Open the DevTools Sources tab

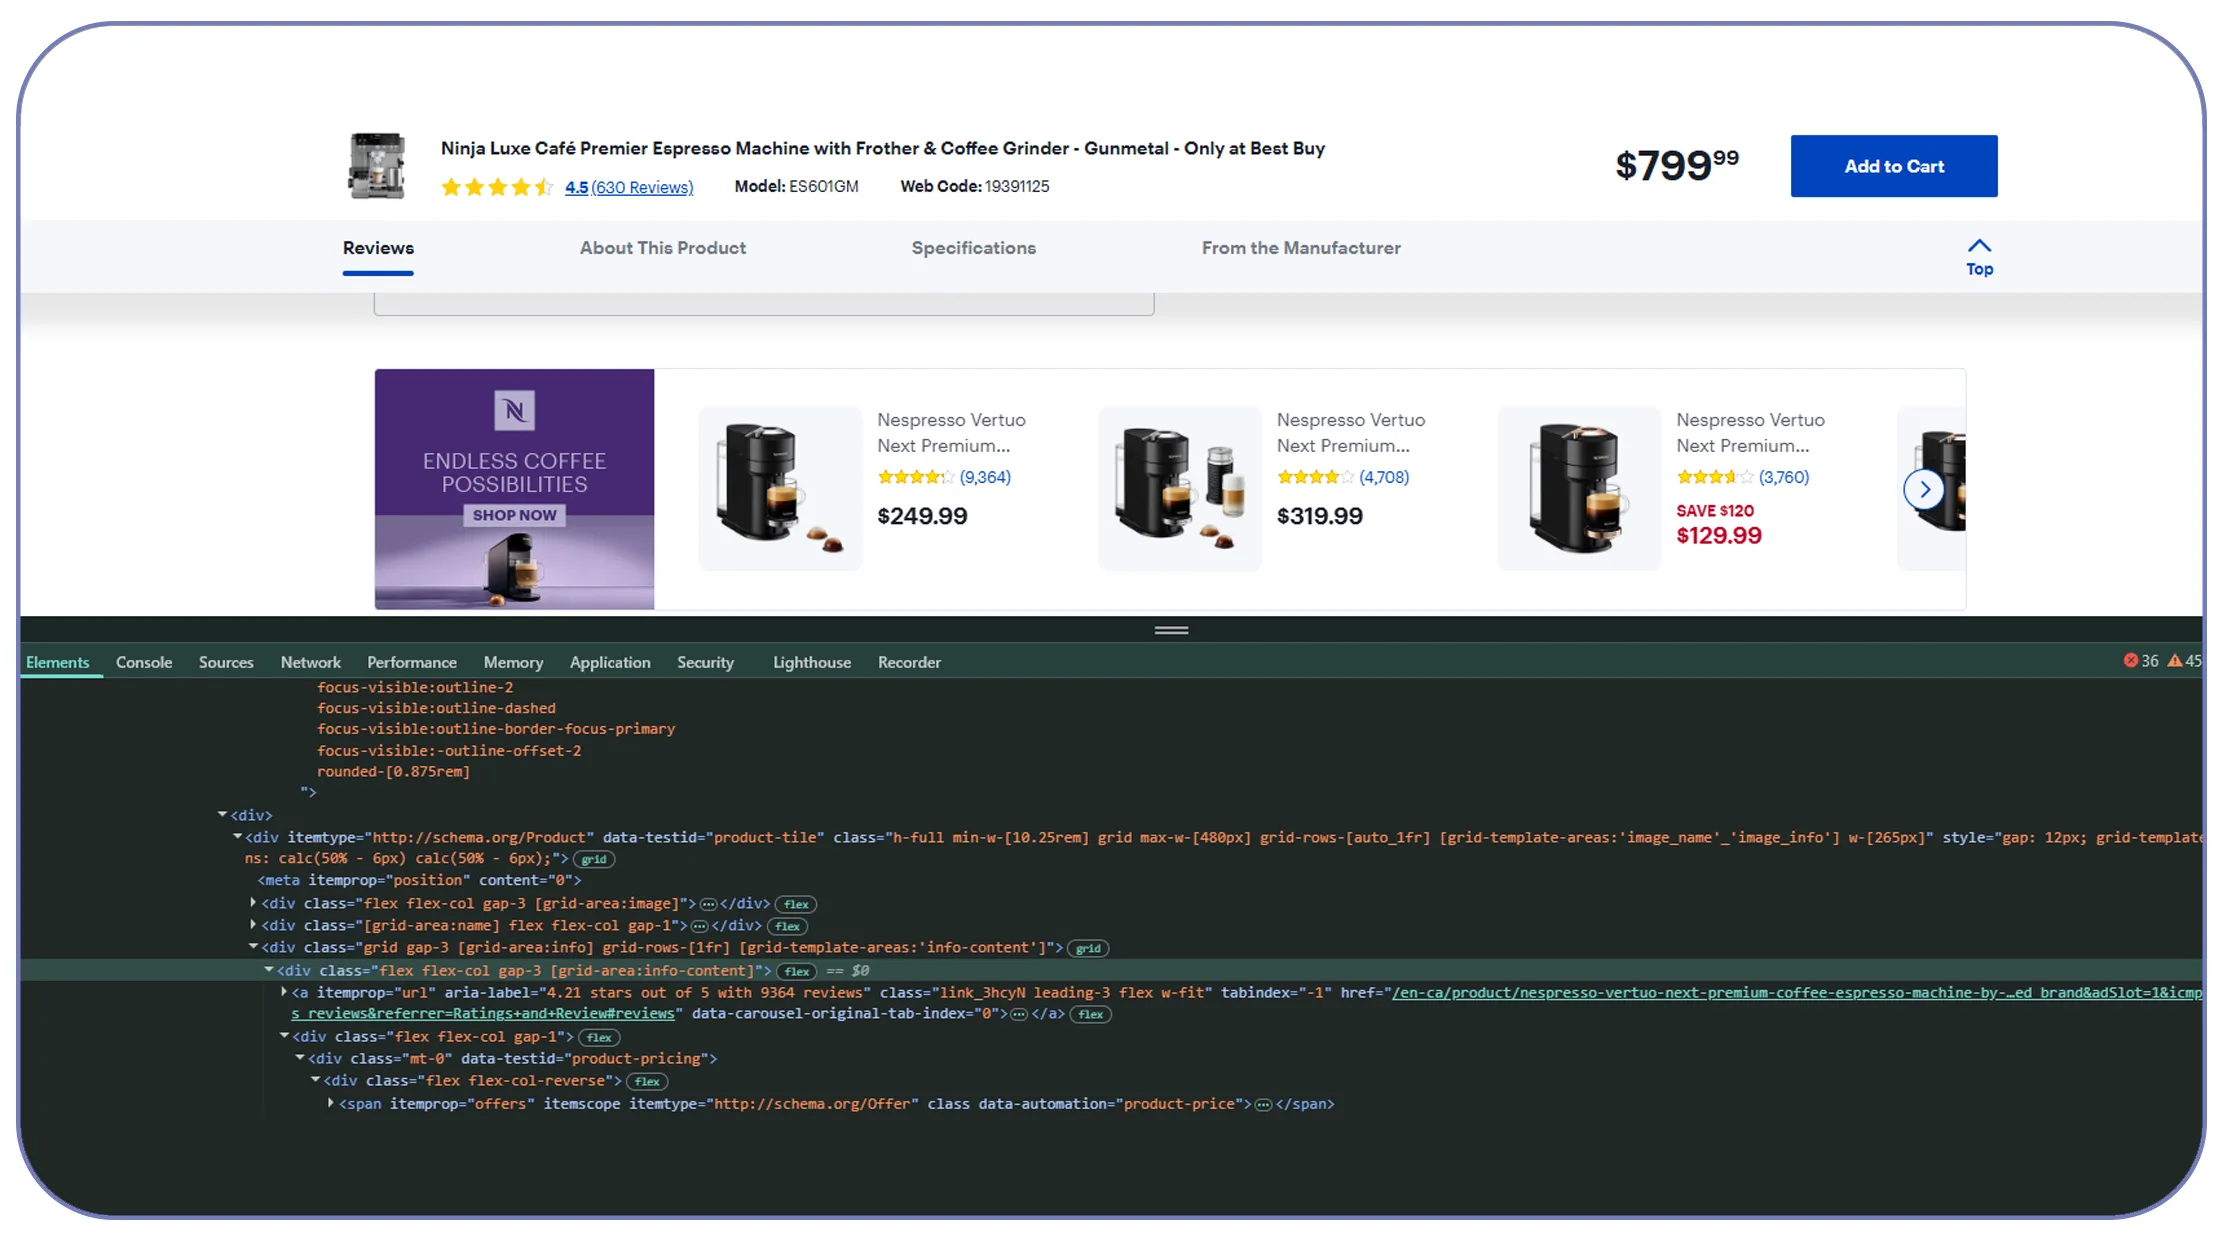click(x=226, y=662)
